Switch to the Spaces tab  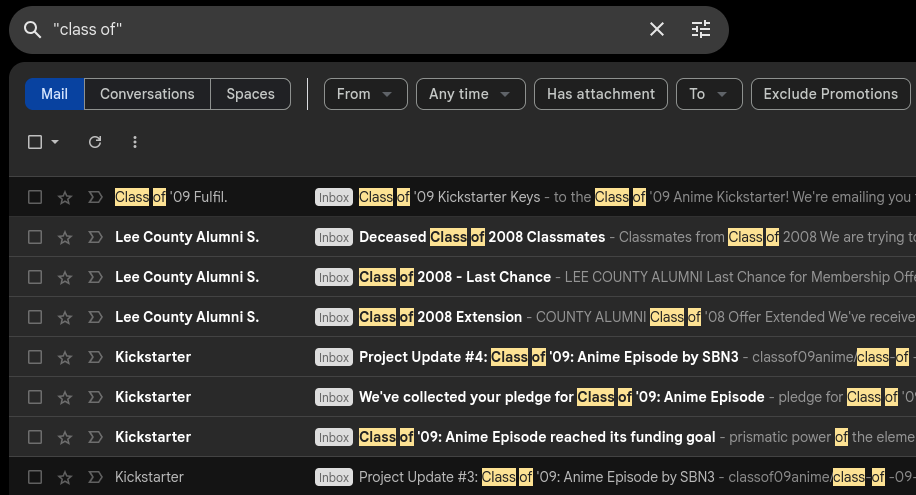coord(250,94)
